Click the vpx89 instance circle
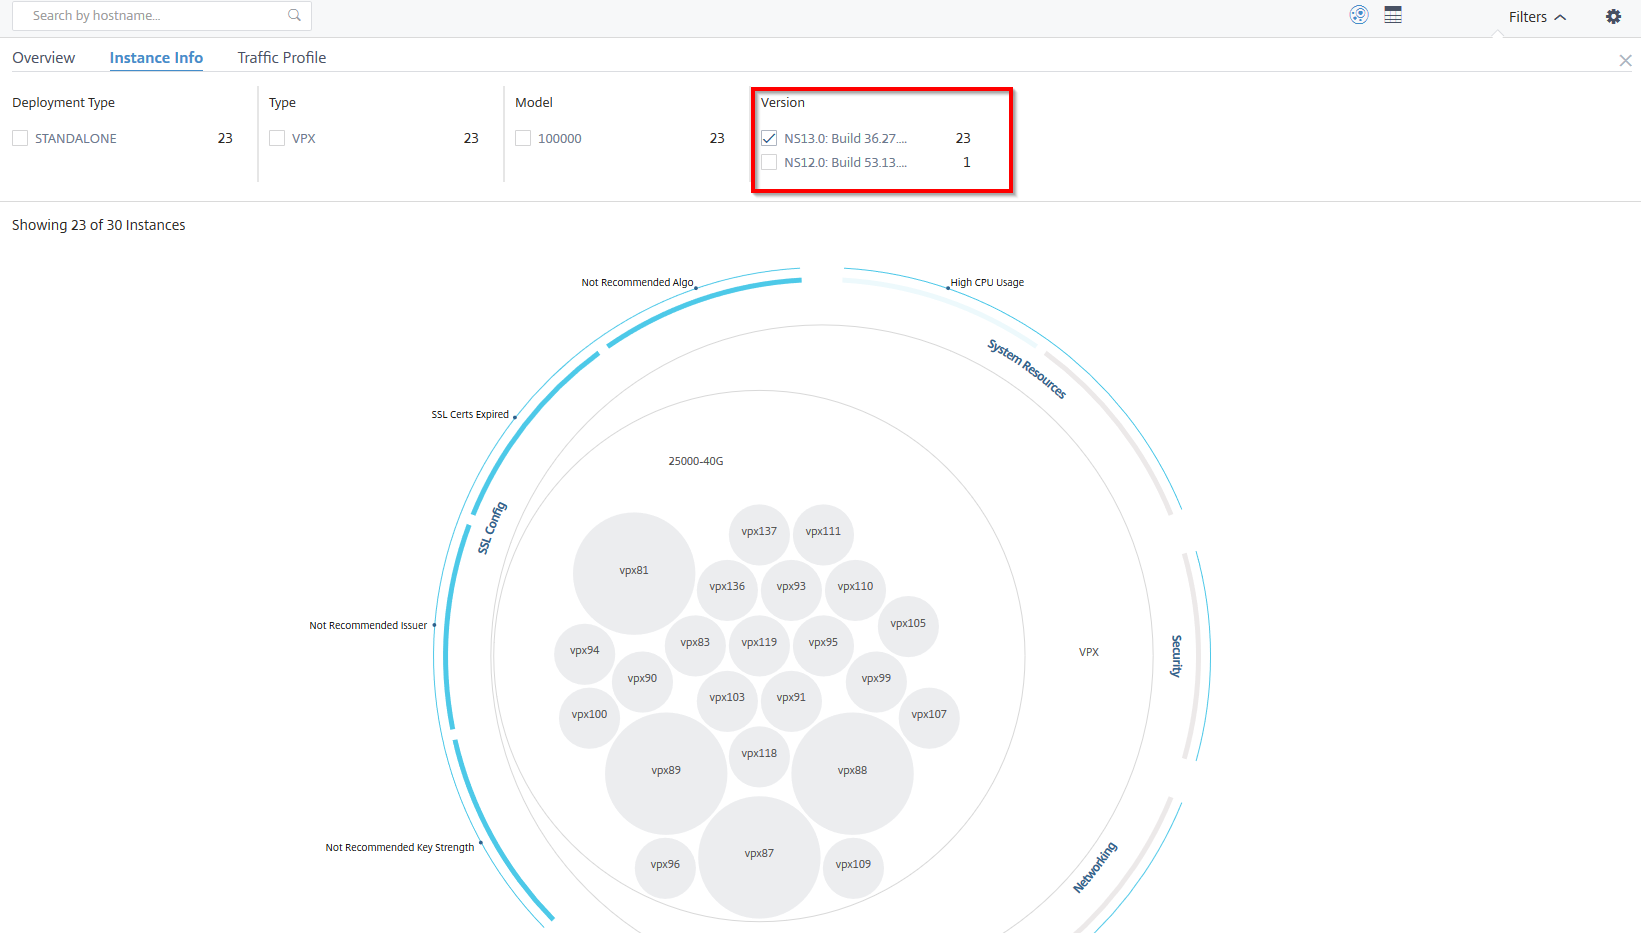 click(x=666, y=773)
